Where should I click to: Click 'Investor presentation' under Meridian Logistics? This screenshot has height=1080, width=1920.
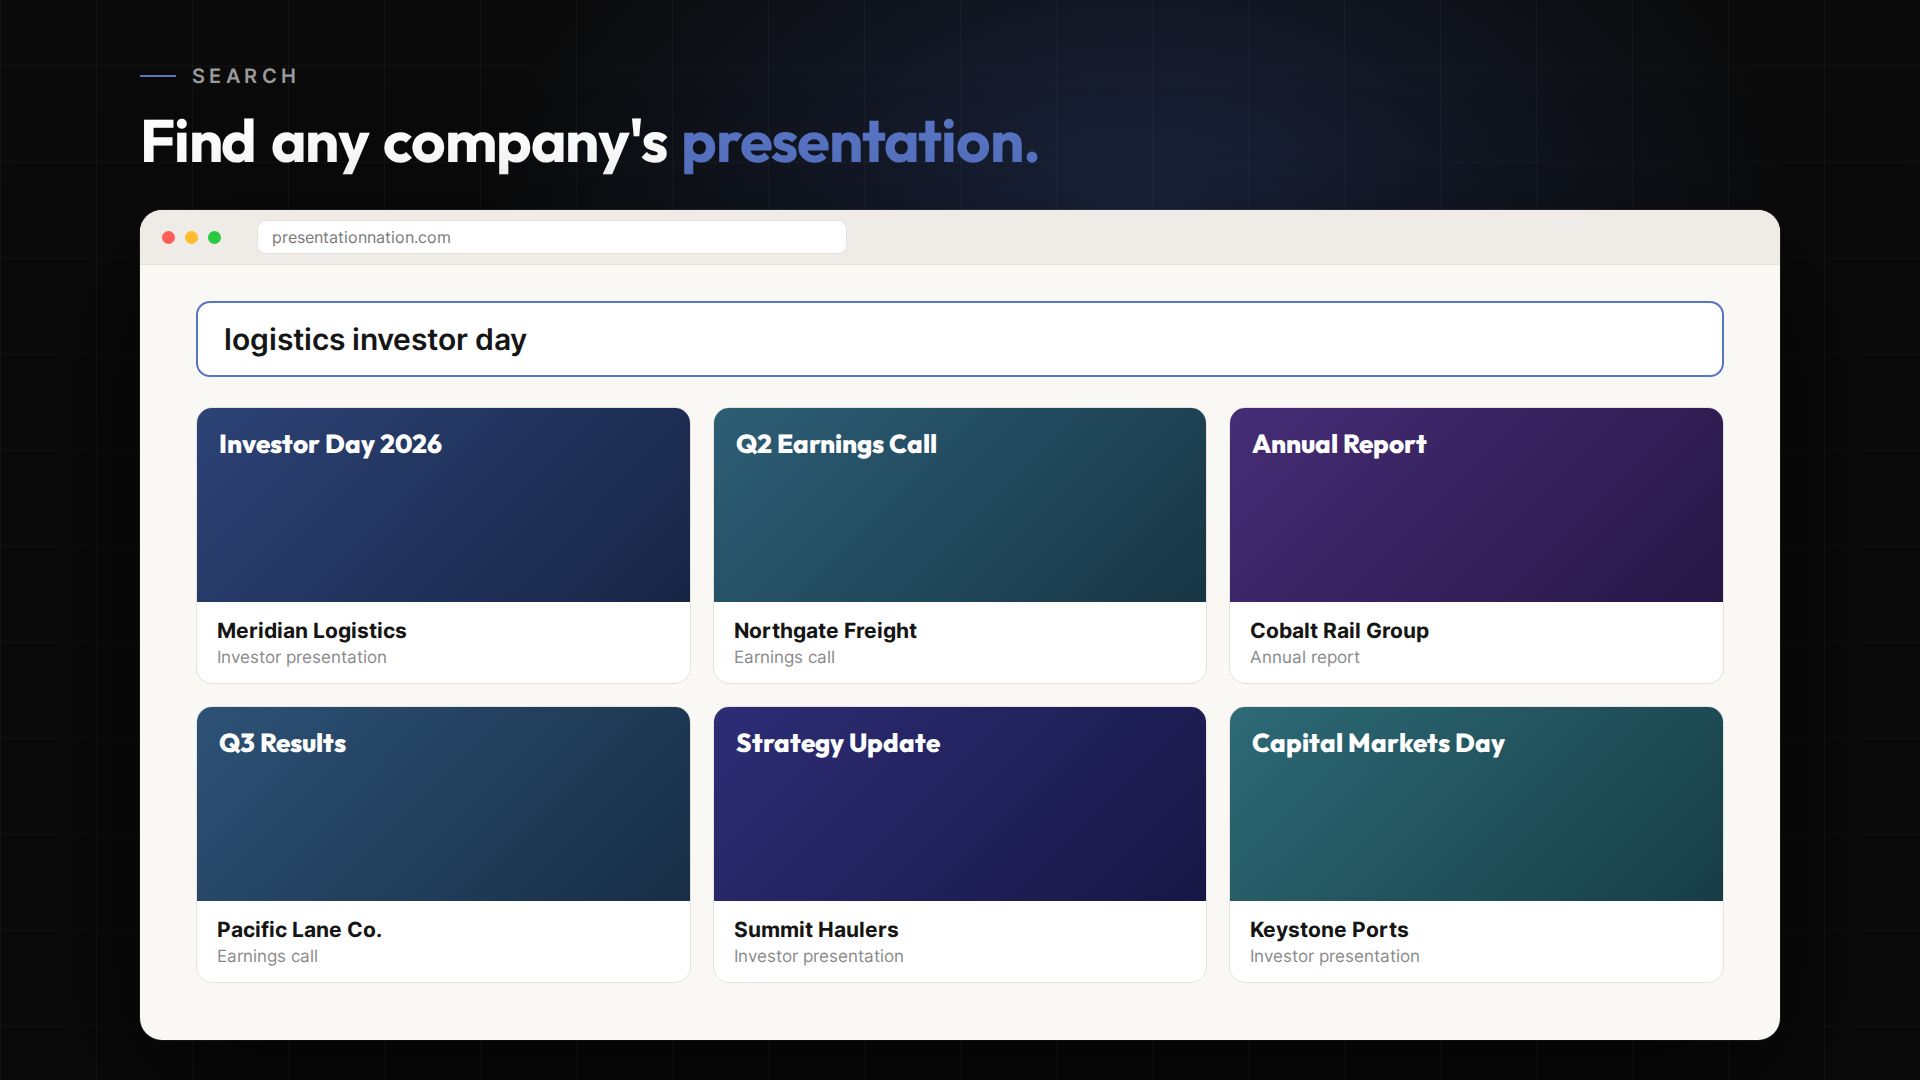(302, 657)
